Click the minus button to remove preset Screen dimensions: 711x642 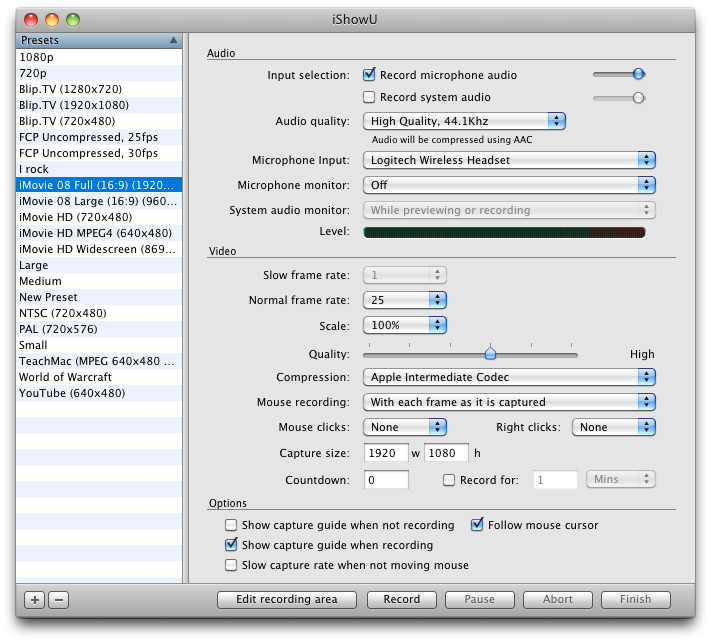(x=58, y=600)
